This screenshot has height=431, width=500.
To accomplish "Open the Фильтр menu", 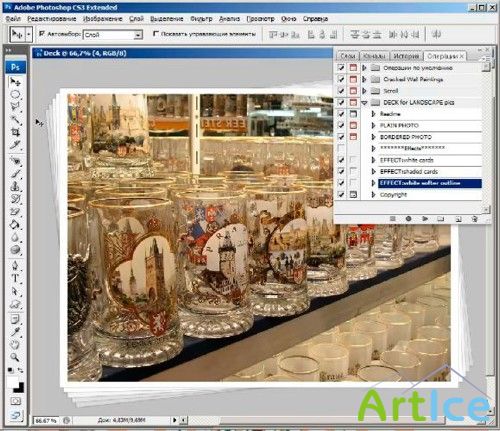I will pos(201,19).
